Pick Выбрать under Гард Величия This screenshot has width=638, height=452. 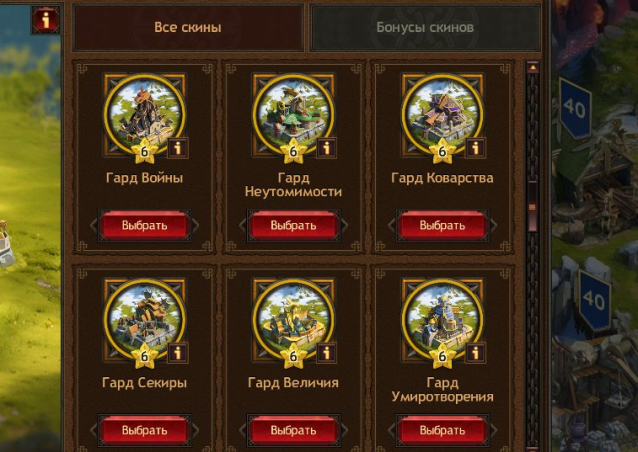[x=293, y=430]
